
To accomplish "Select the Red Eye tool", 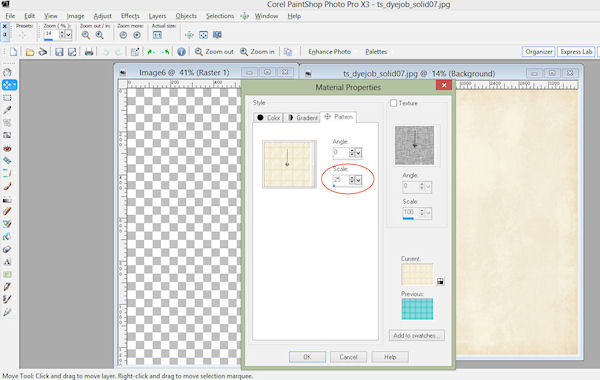I will (x=7, y=148).
